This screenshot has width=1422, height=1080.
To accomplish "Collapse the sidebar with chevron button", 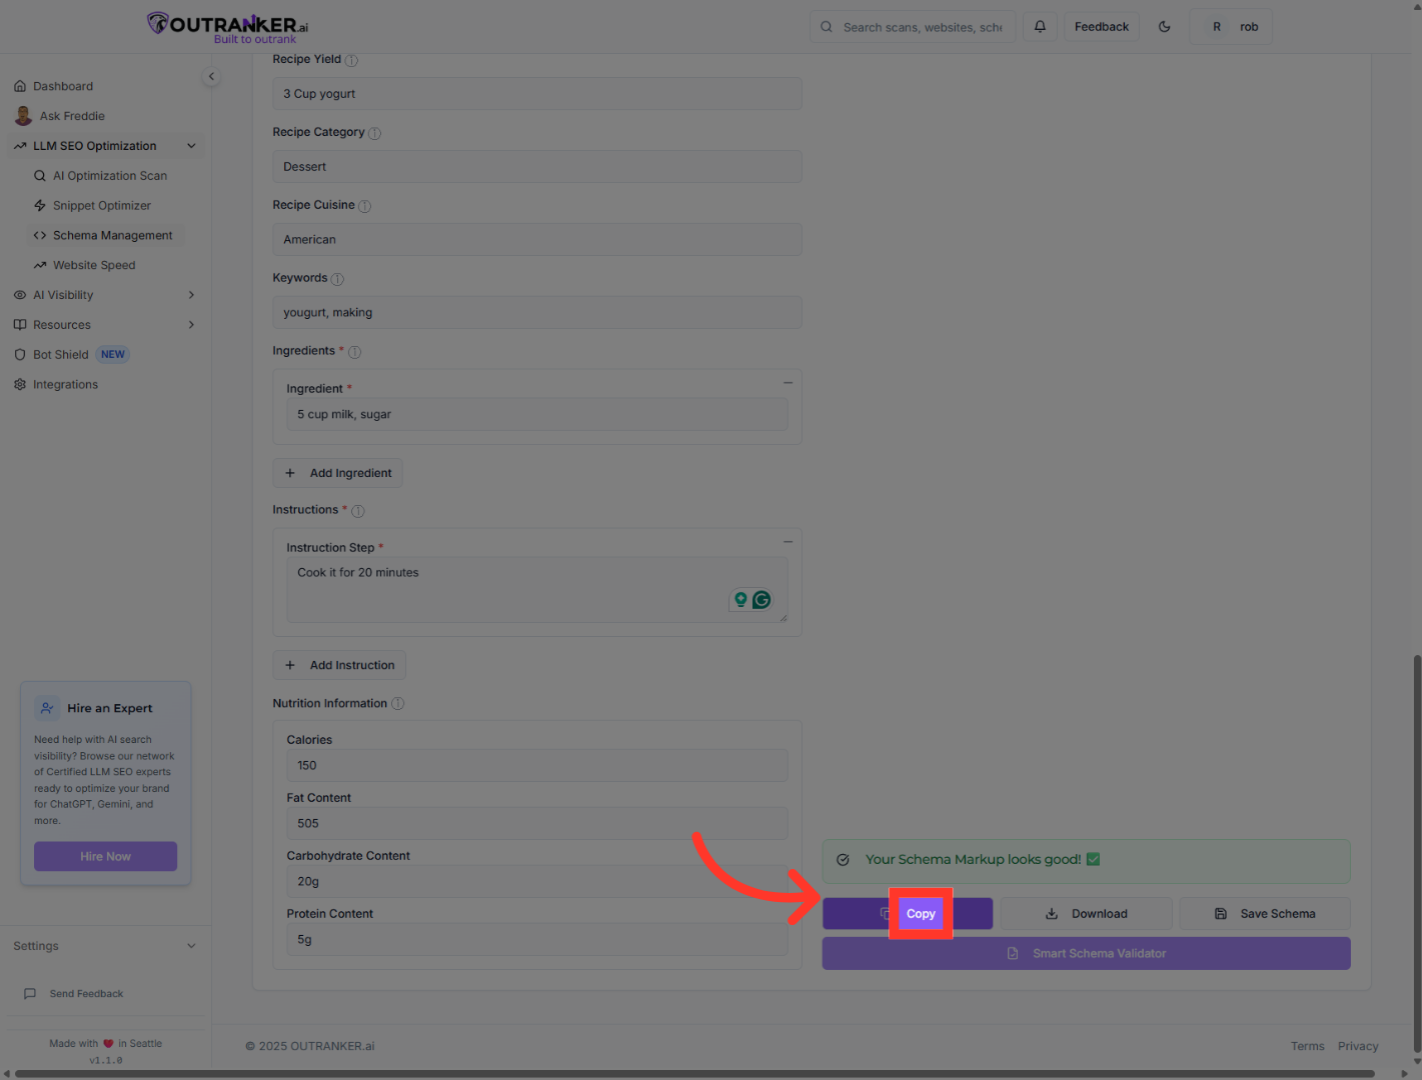I will 211,77.
